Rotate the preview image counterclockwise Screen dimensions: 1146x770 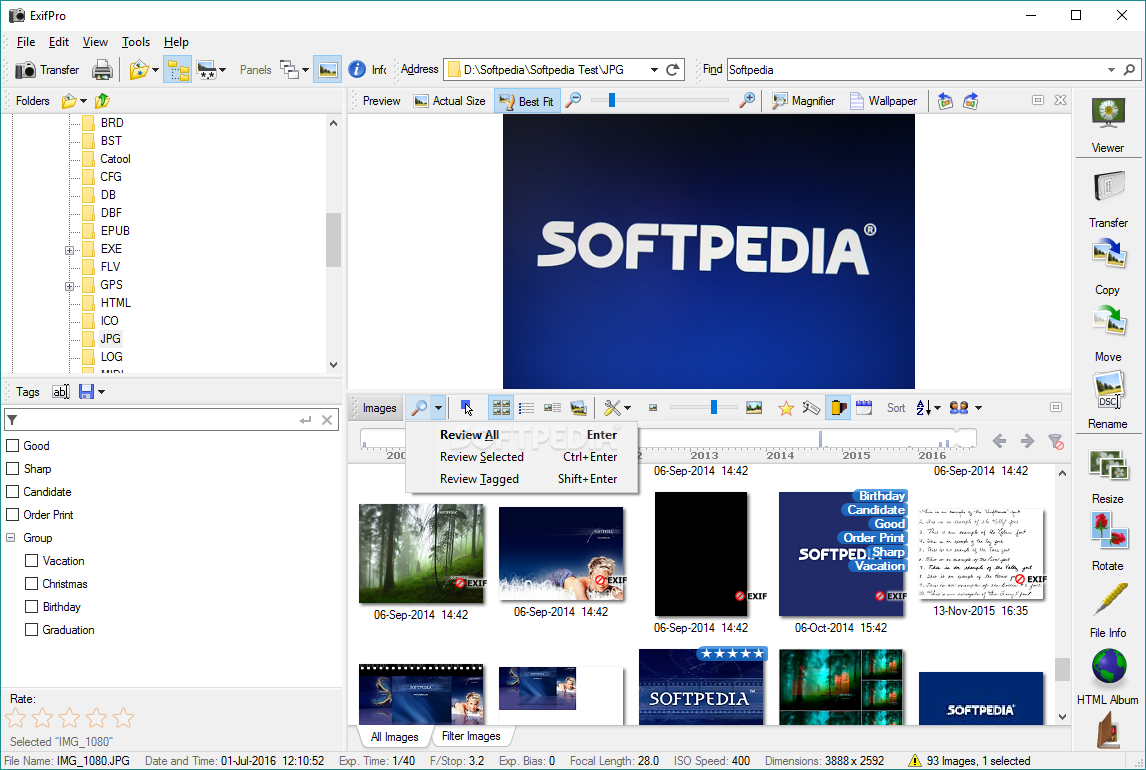pyautogui.click(x=945, y=101)
